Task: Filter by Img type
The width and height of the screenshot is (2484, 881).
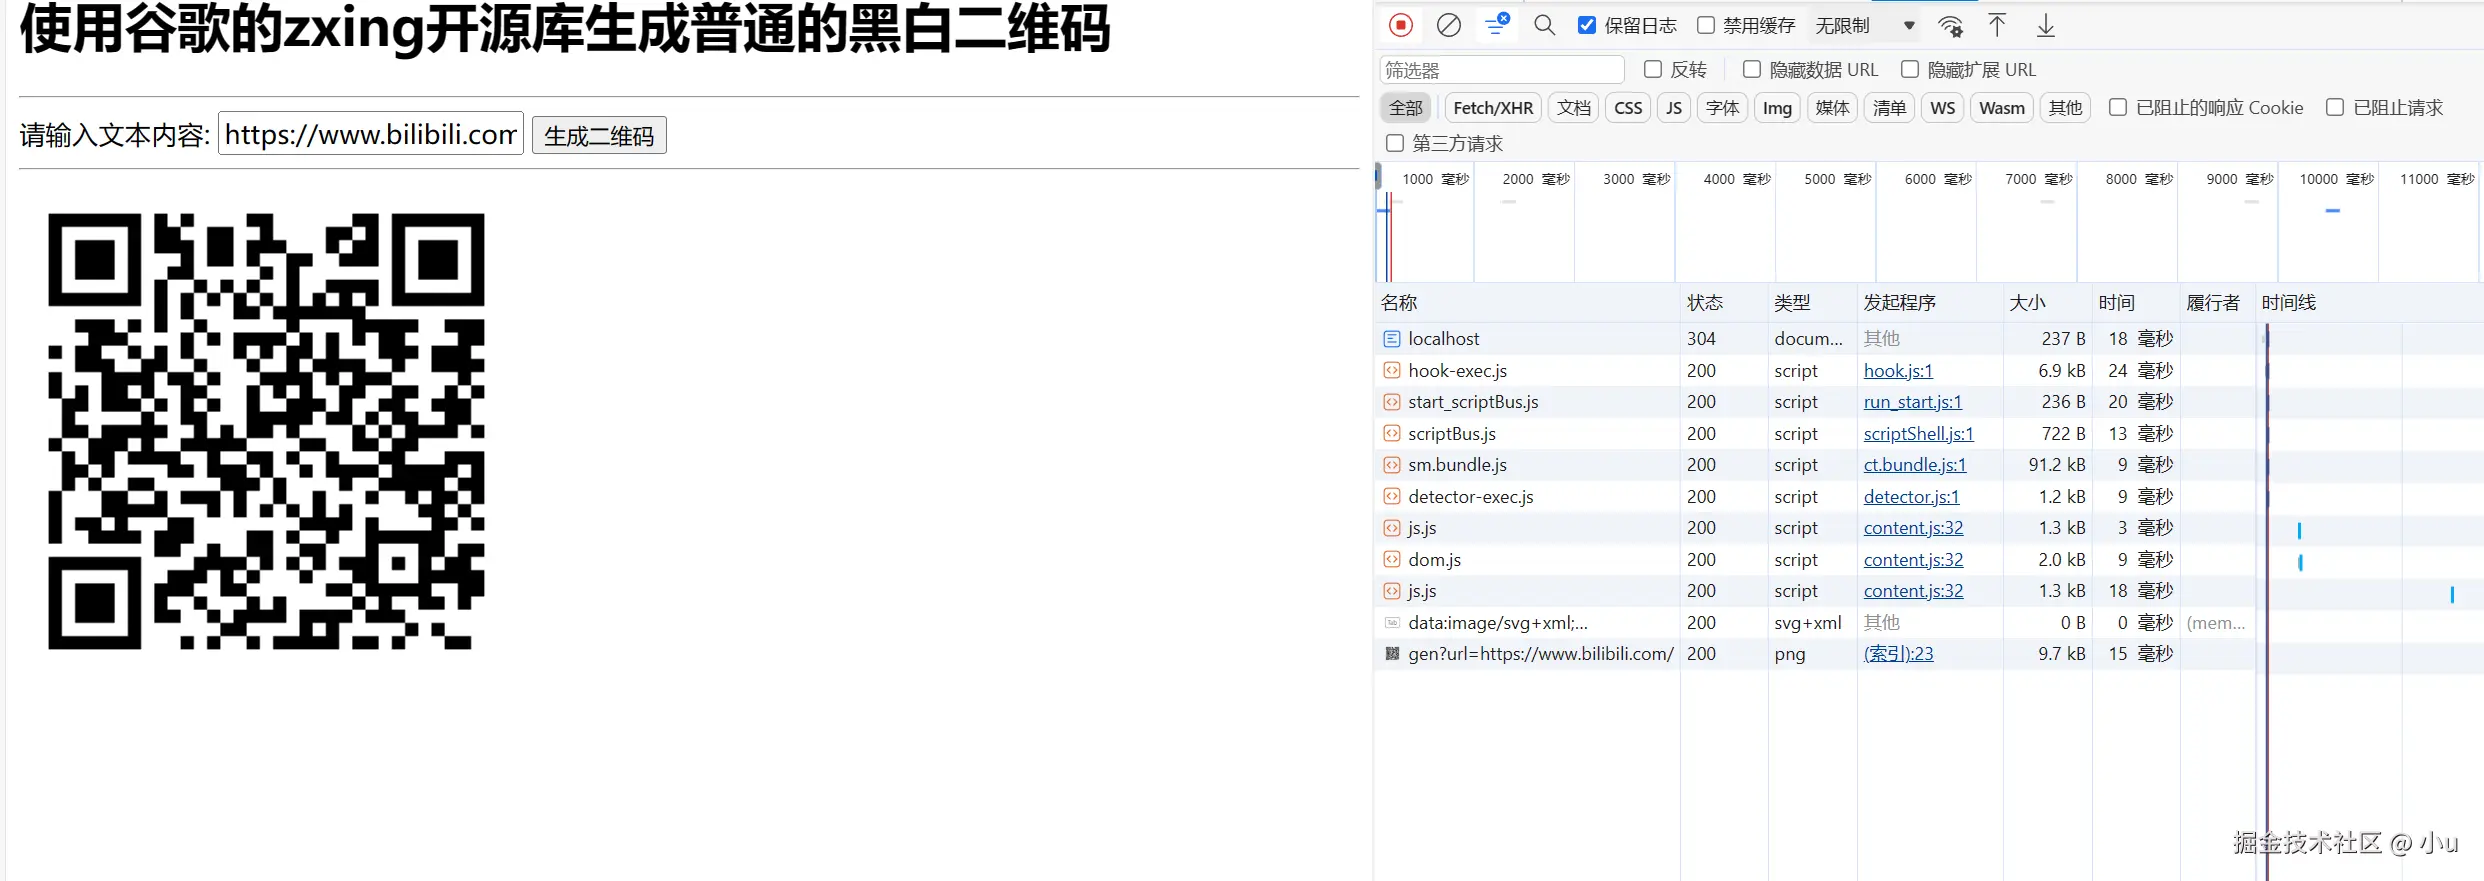Action: [1777, 108]
